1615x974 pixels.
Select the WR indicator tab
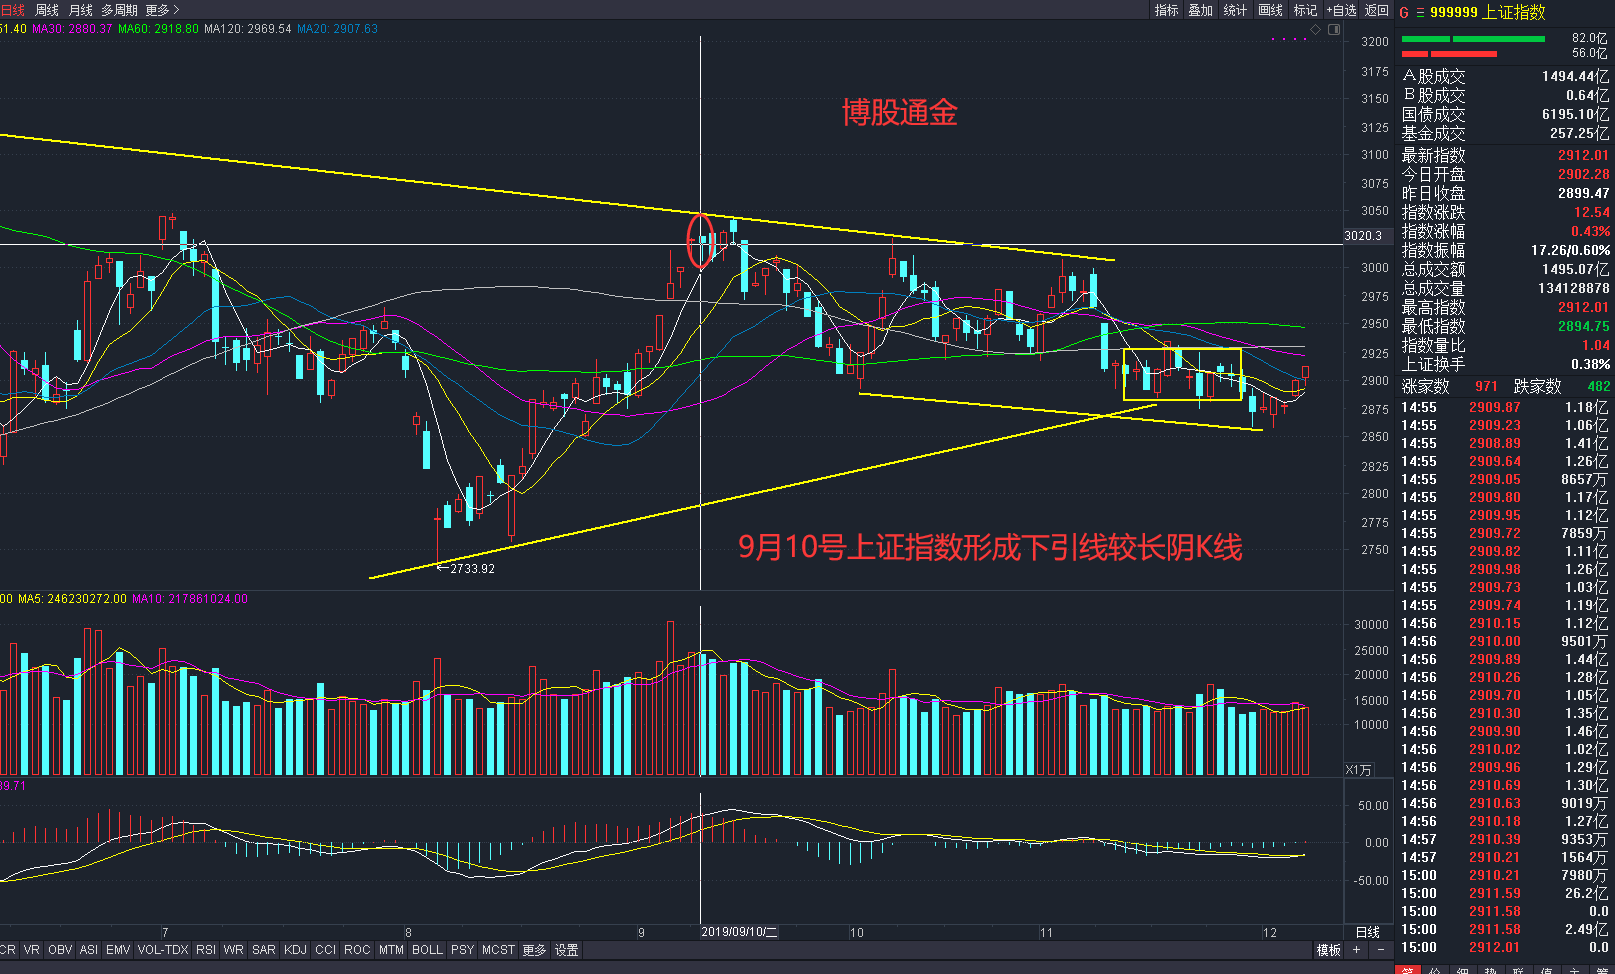tap(234, 950)
